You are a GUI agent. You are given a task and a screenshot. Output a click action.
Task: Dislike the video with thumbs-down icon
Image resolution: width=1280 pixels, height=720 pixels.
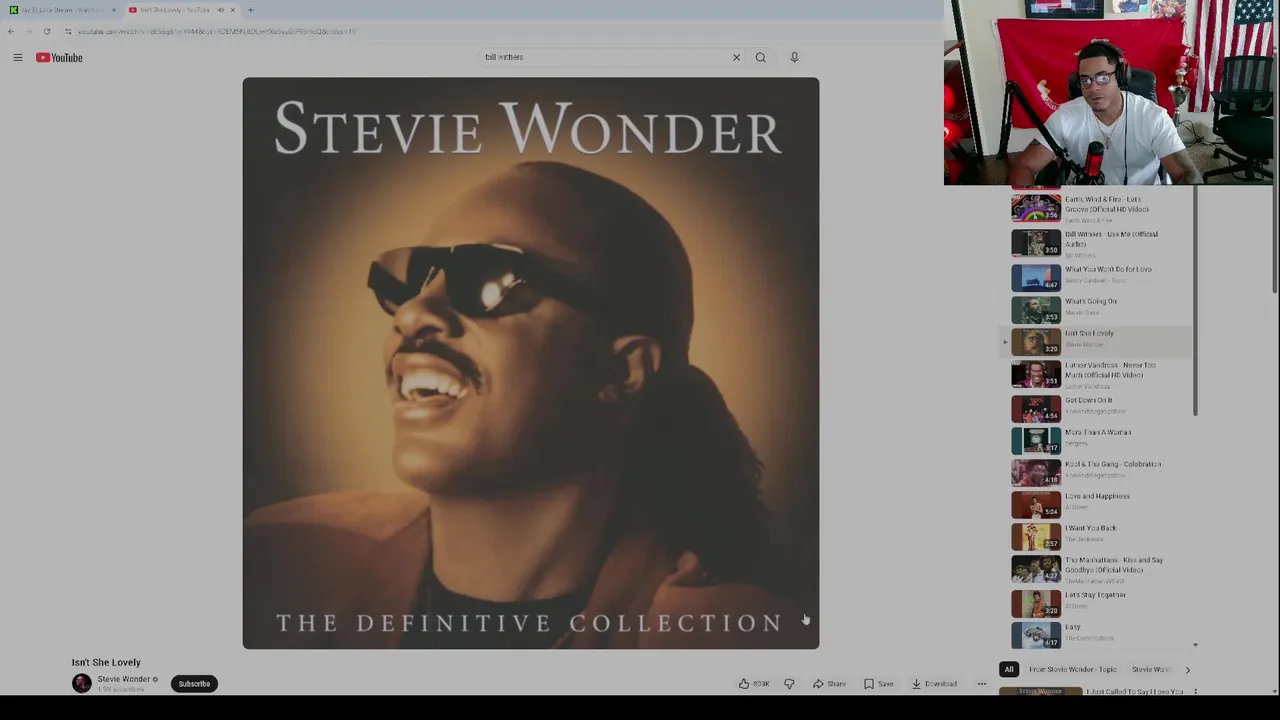tap(789, 684)
